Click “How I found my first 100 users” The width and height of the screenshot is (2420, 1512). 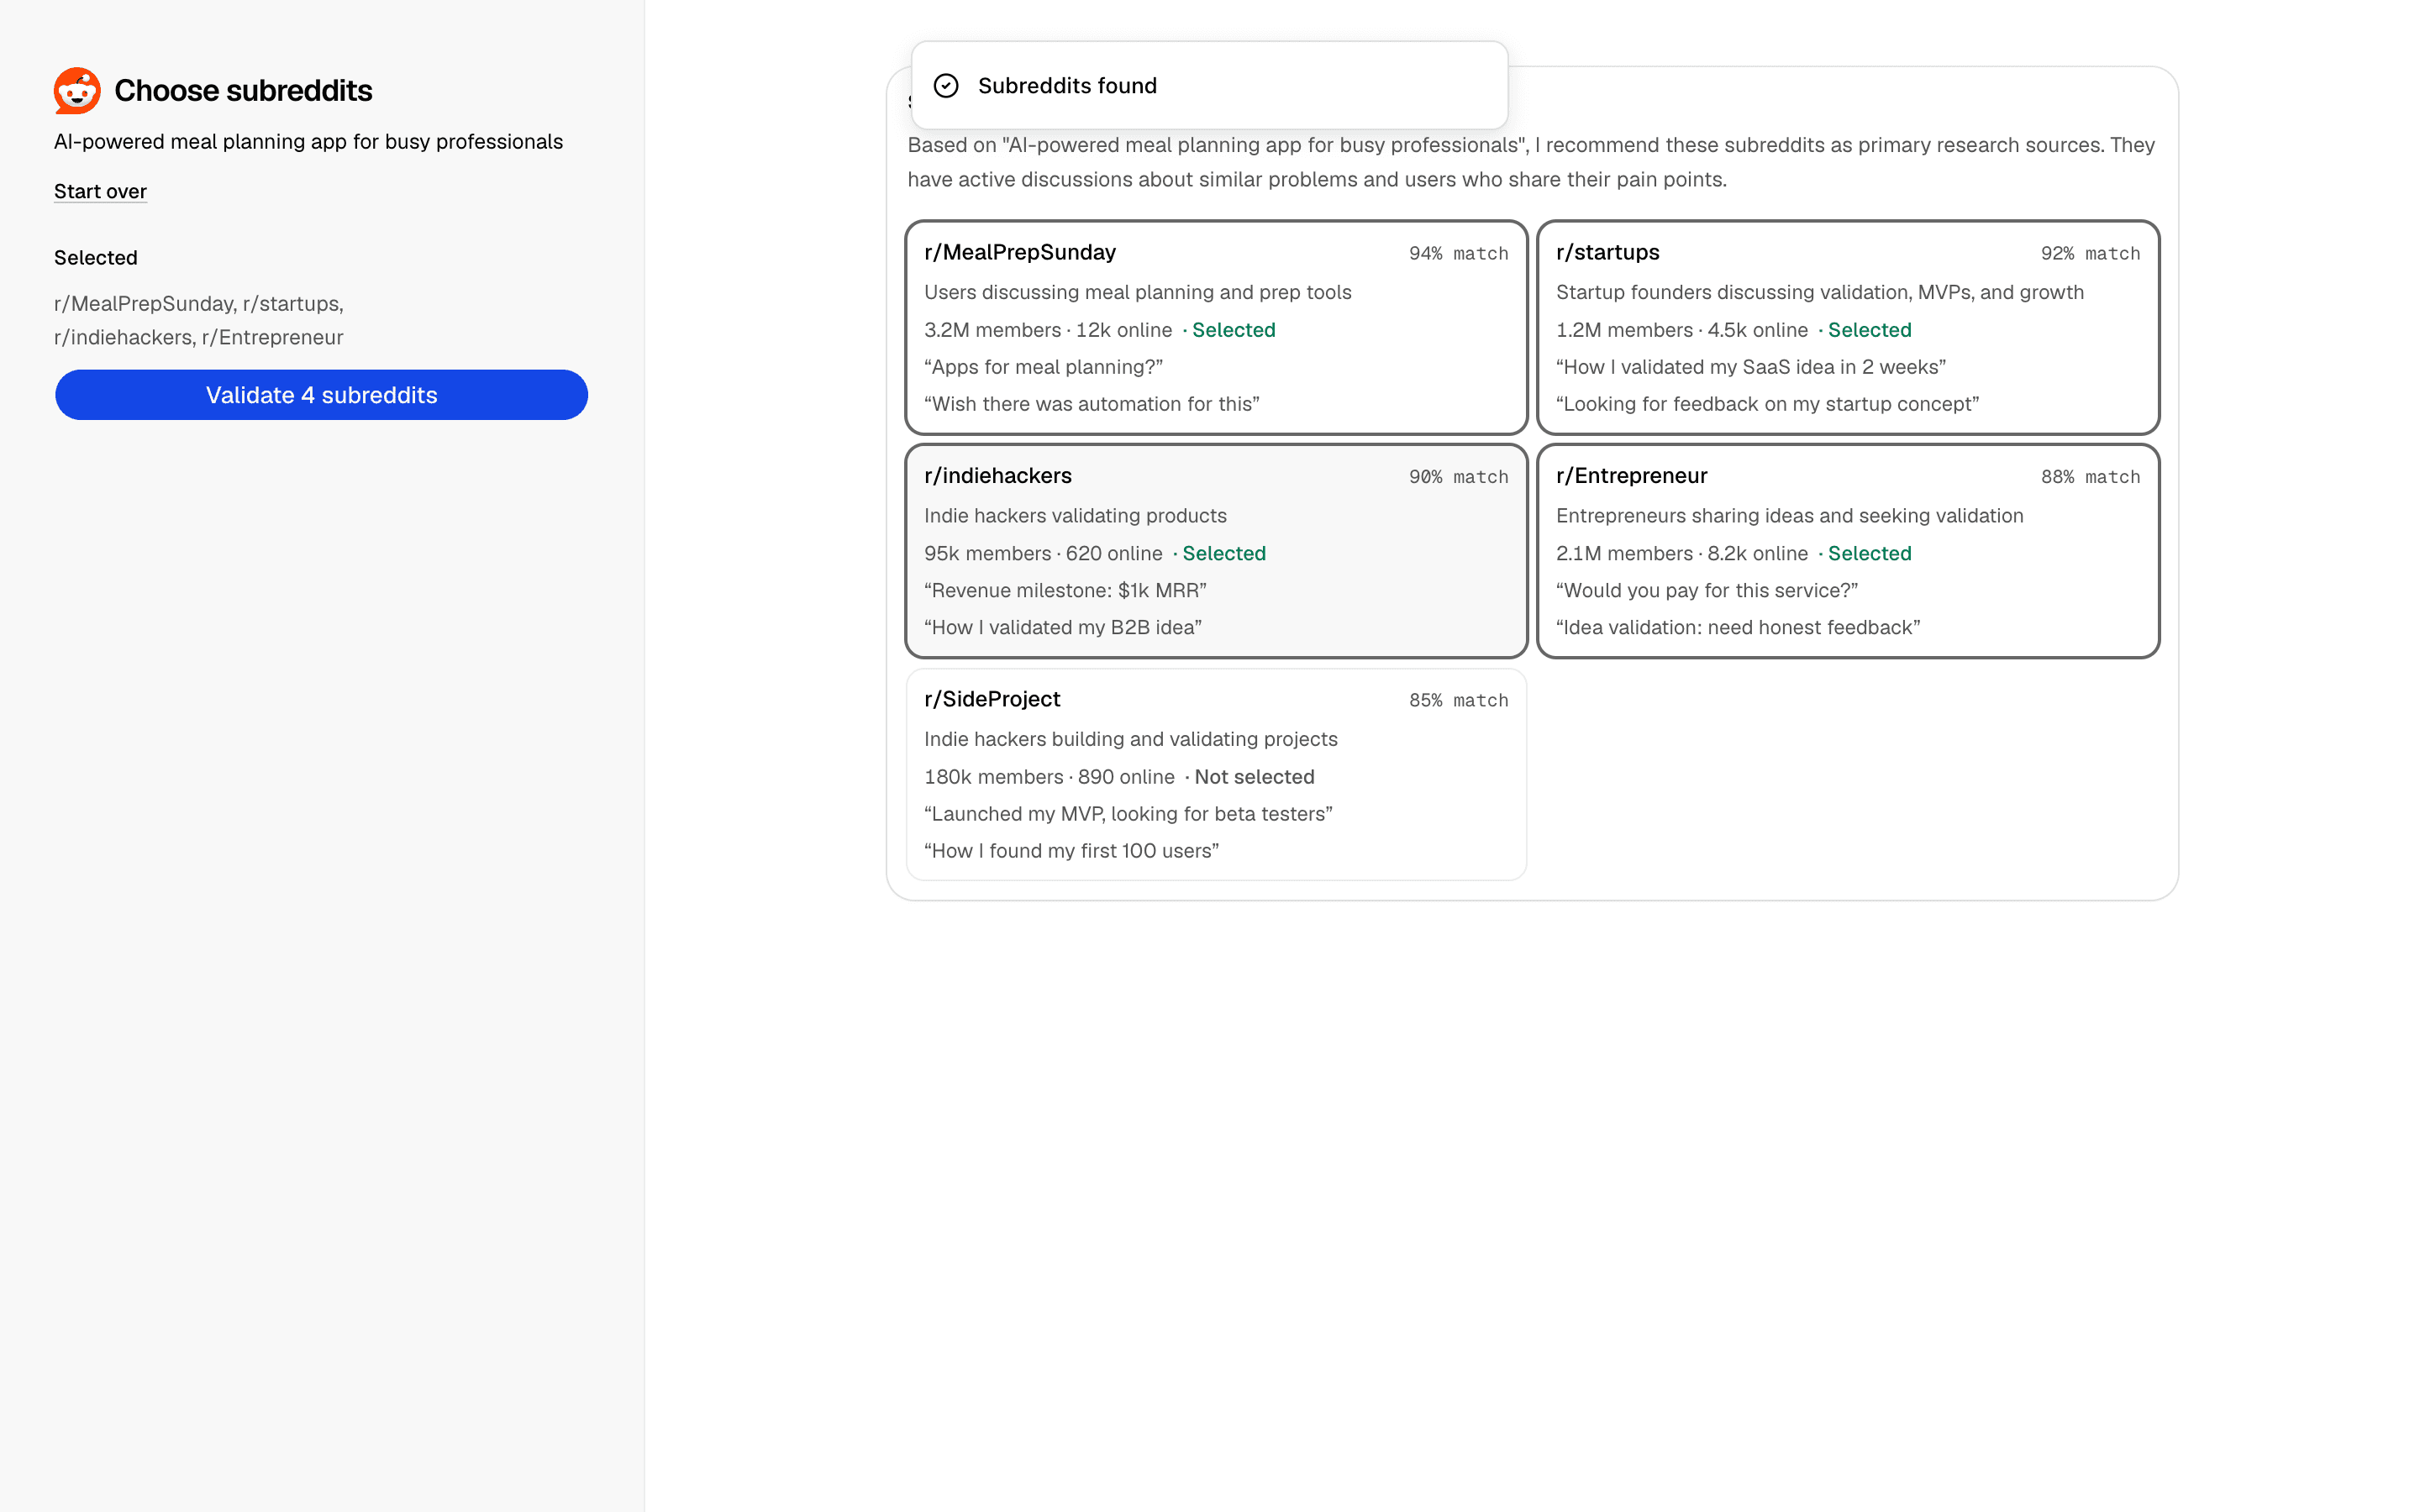point(1071,851)
